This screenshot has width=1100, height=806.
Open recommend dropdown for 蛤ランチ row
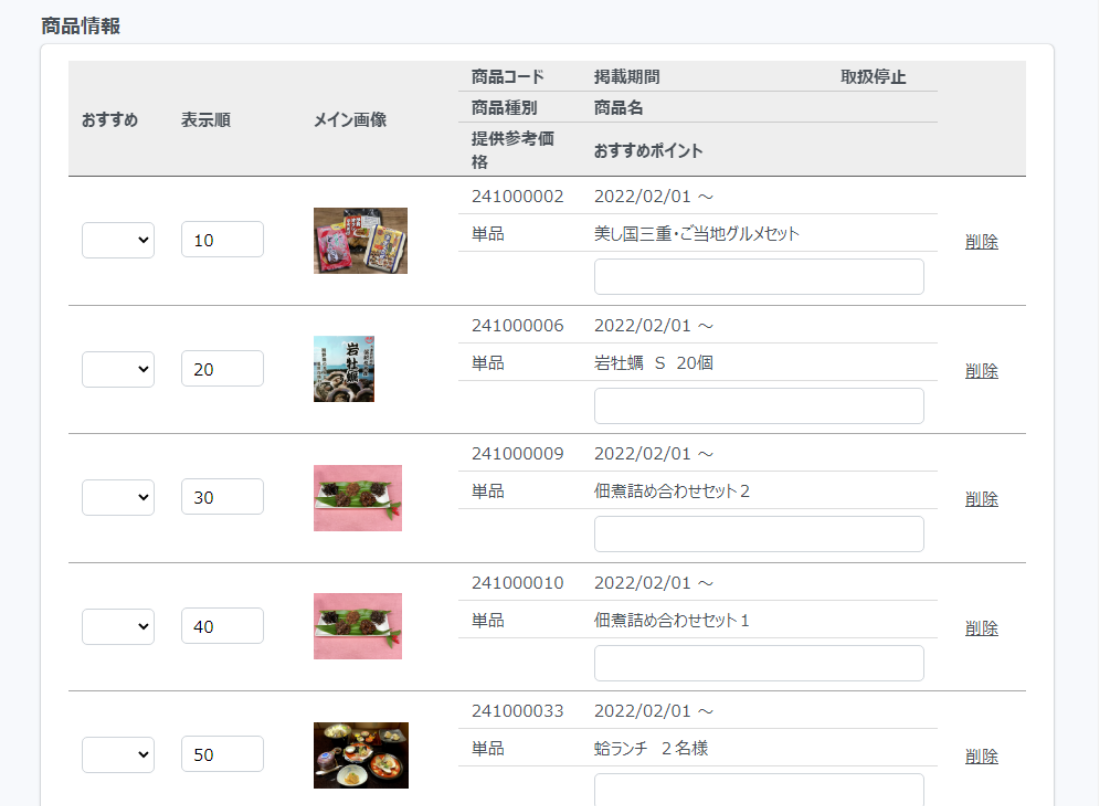coord(118,755)
